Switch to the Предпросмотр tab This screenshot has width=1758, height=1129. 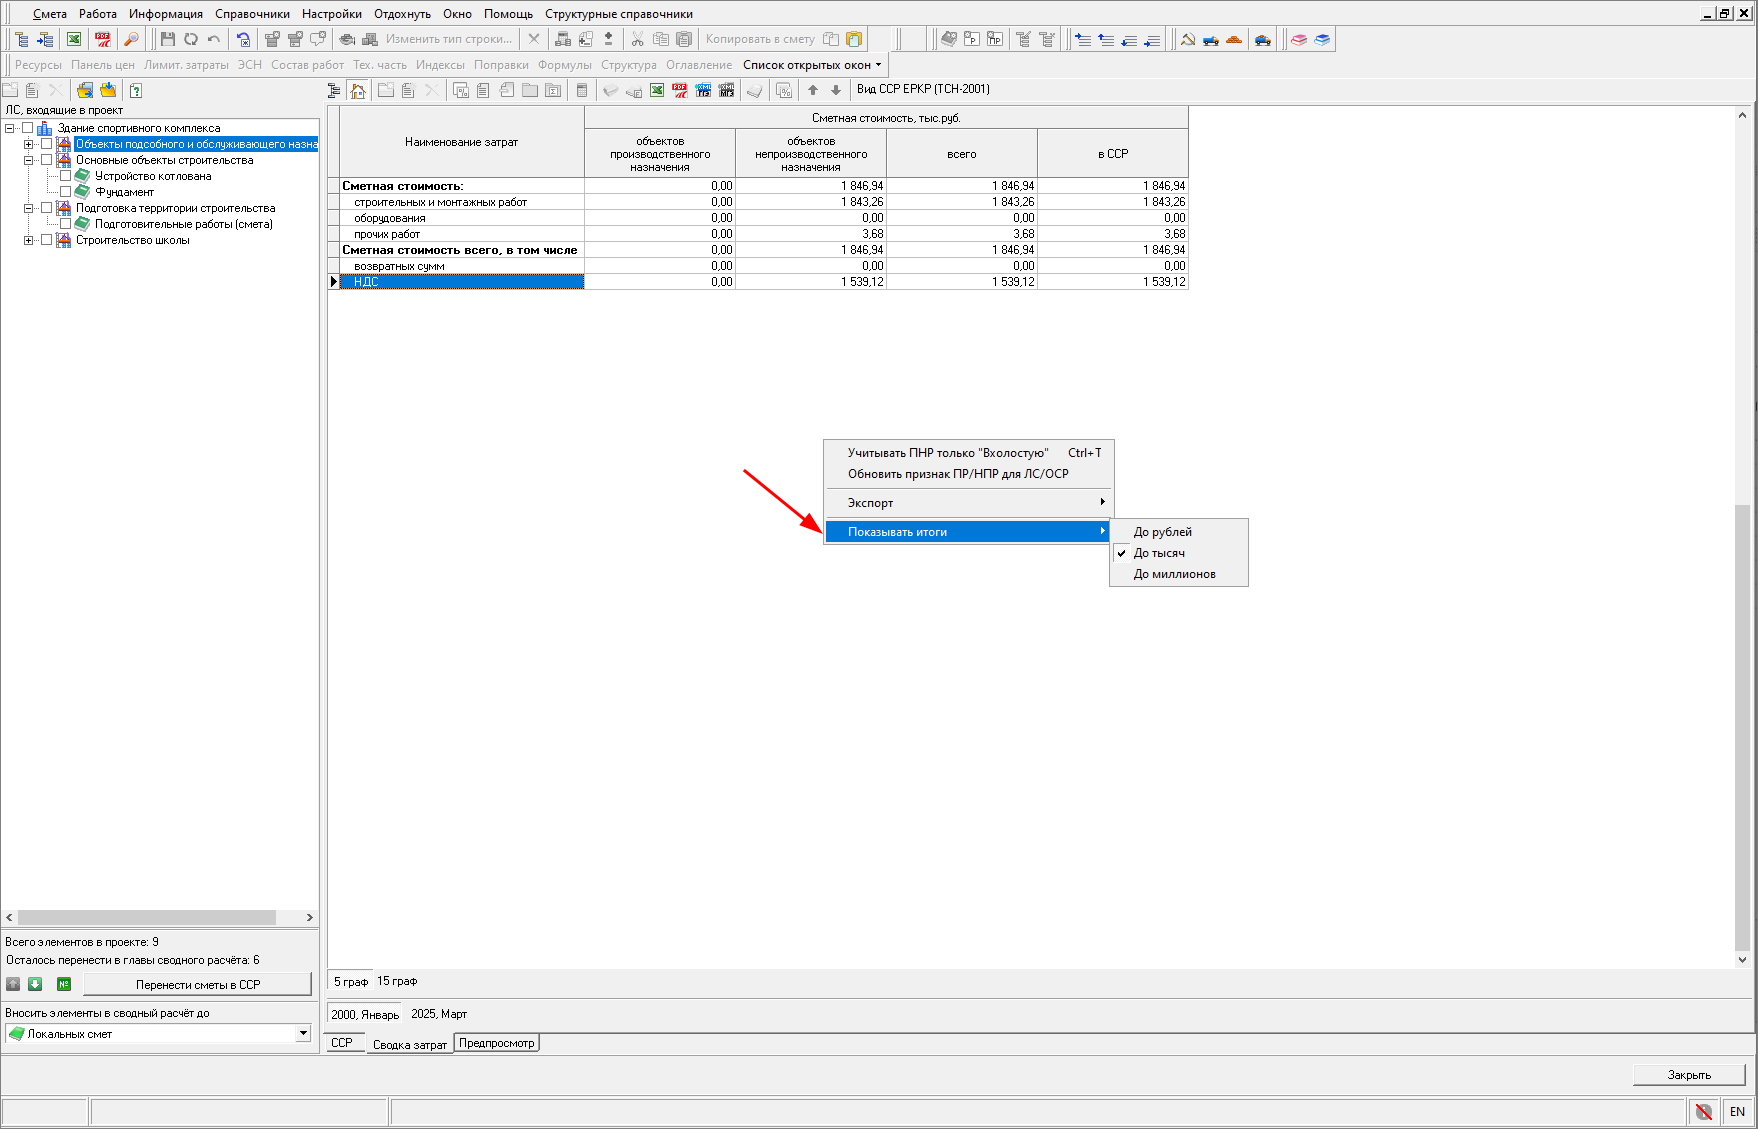tap(497, 1043)
